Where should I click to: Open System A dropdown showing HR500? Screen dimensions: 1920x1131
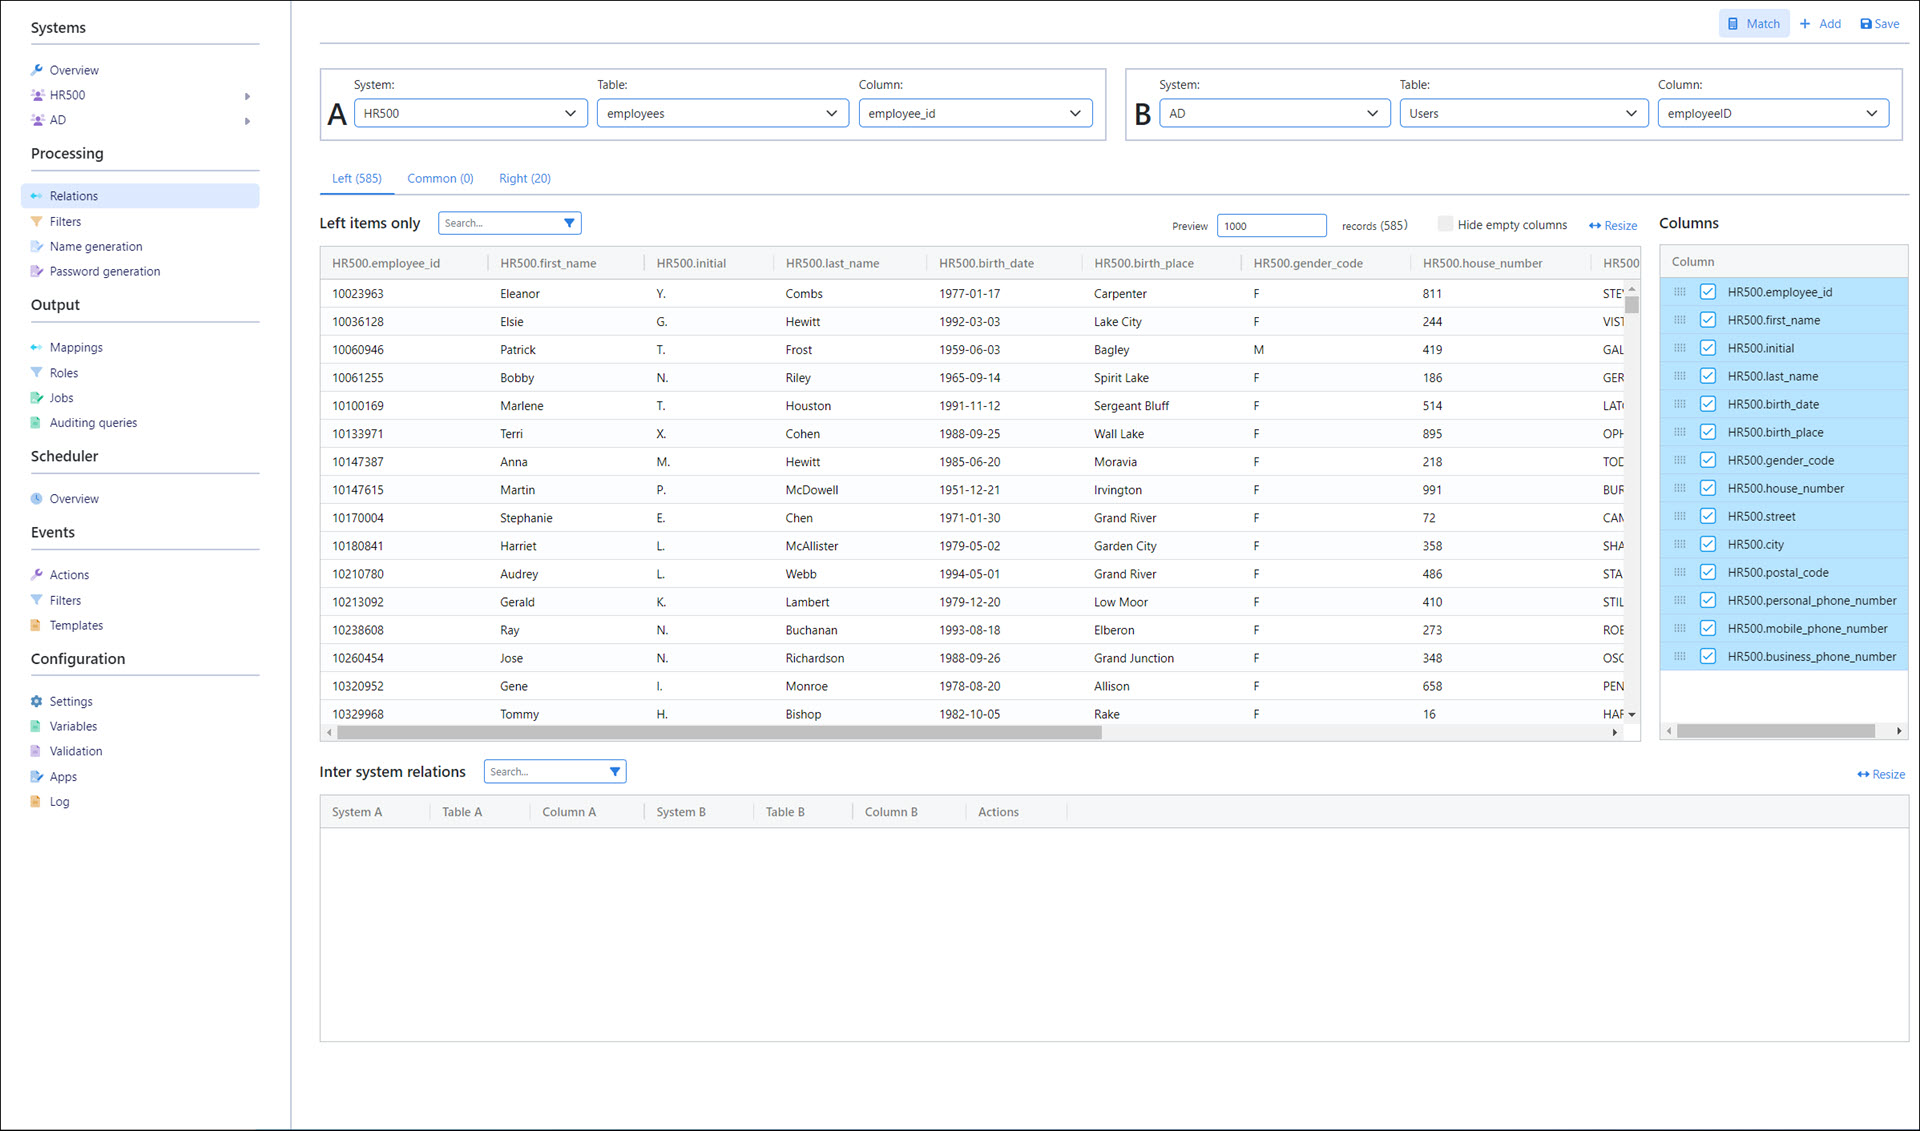pos(469,113)
